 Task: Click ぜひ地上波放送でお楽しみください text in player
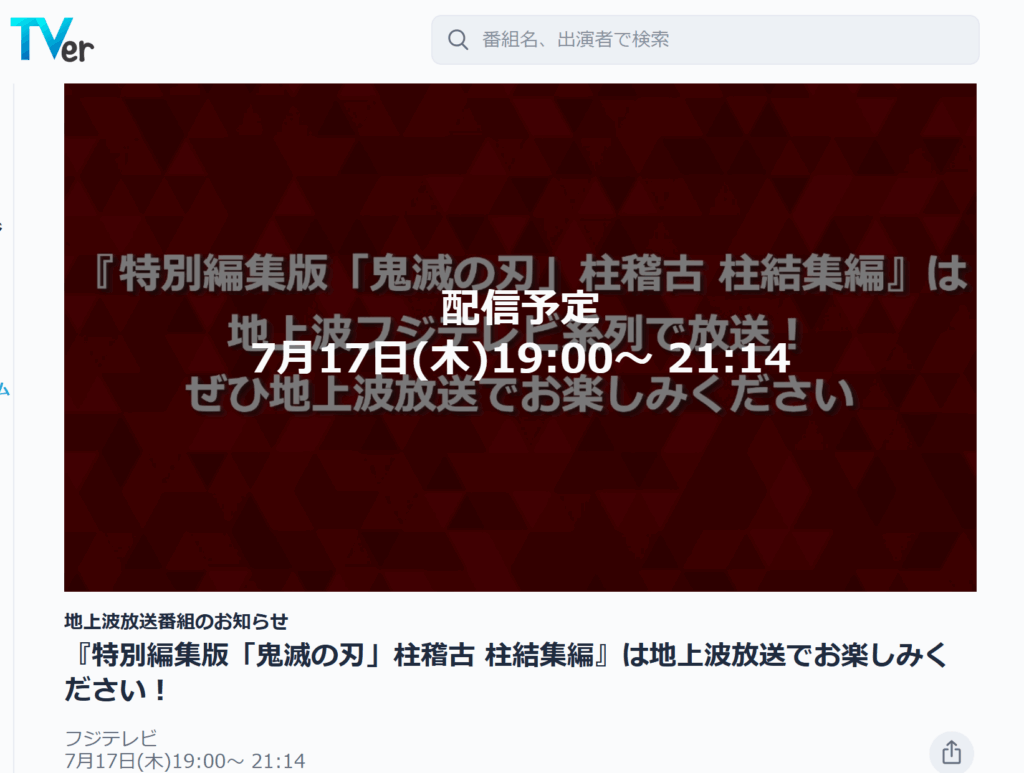(520, 395)
